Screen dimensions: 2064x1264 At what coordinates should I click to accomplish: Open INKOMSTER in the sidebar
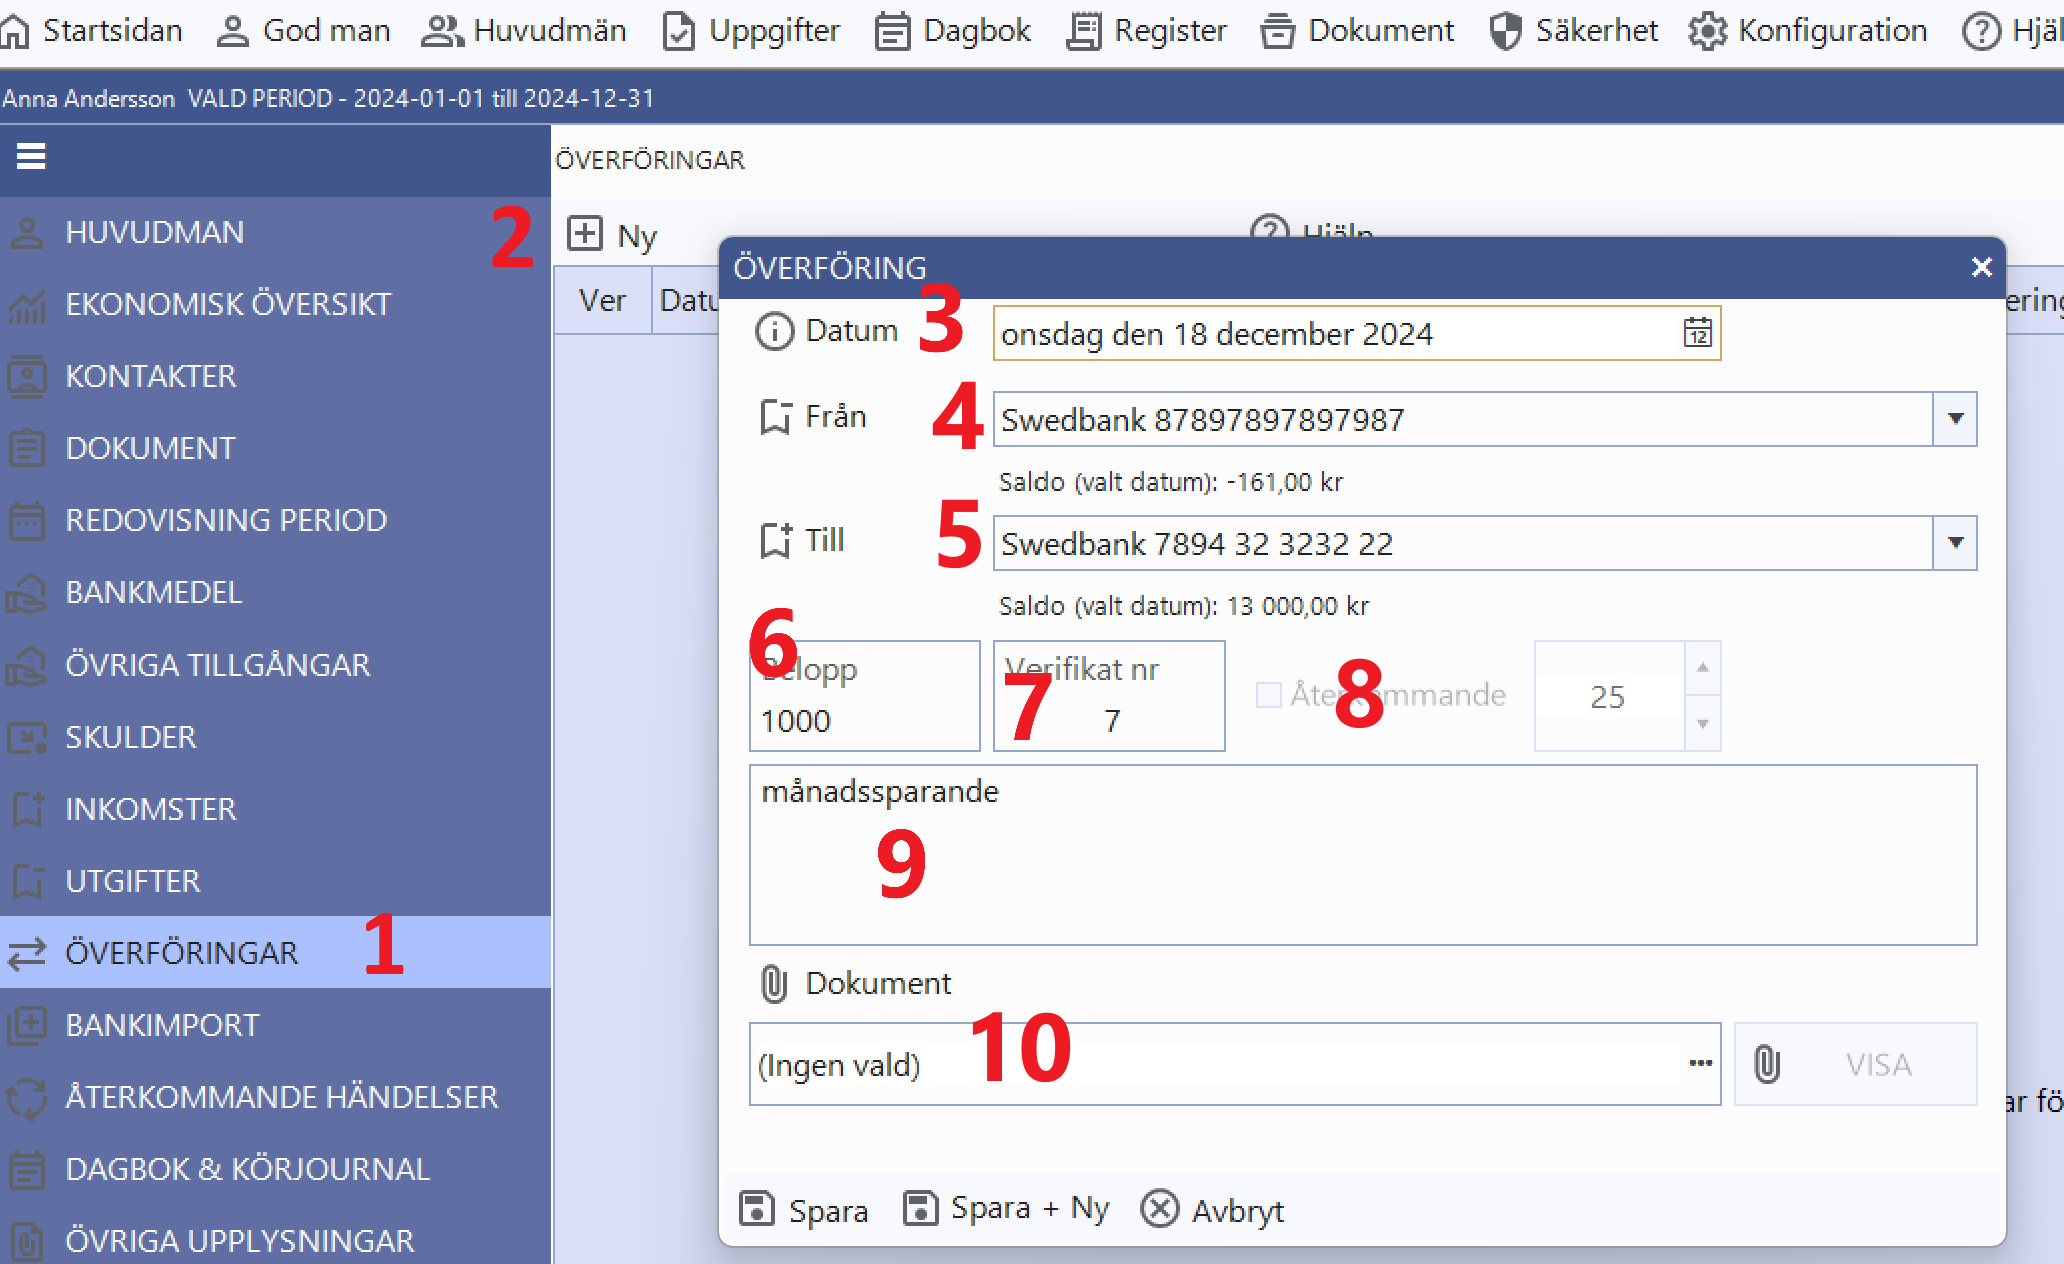click(275, 809)
